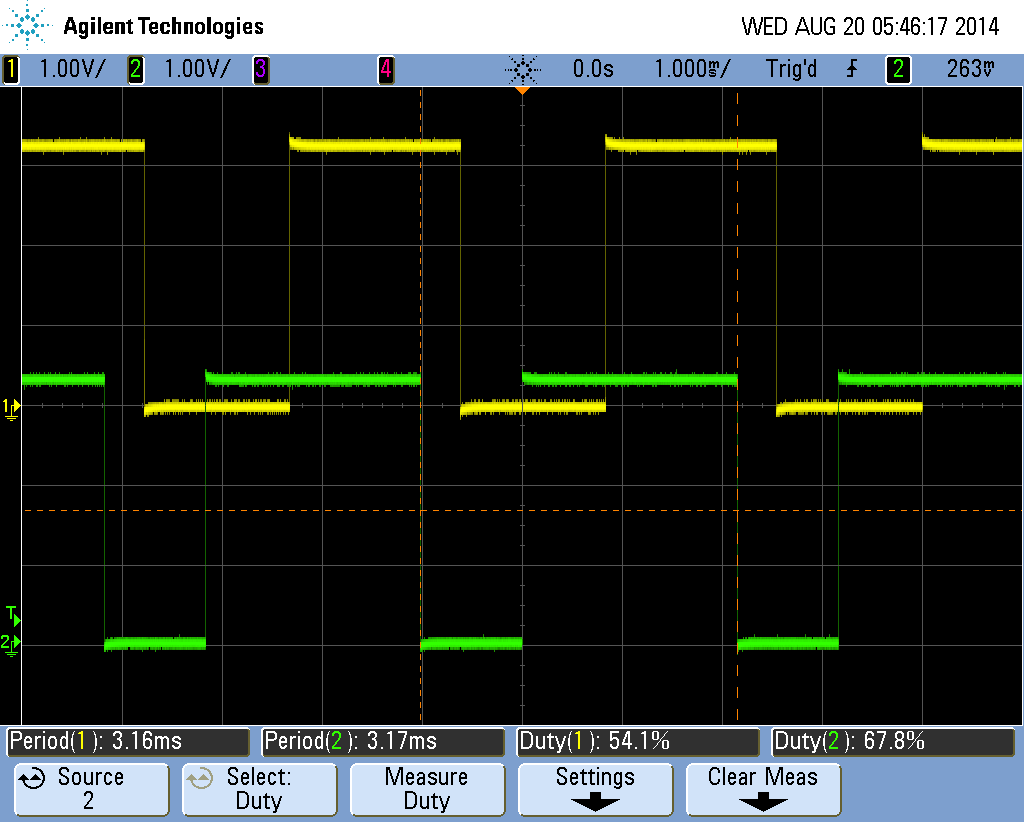1024x822 pixels.
Task: Click the Channel 1 ground reference marker
Action: coord(10,407)
